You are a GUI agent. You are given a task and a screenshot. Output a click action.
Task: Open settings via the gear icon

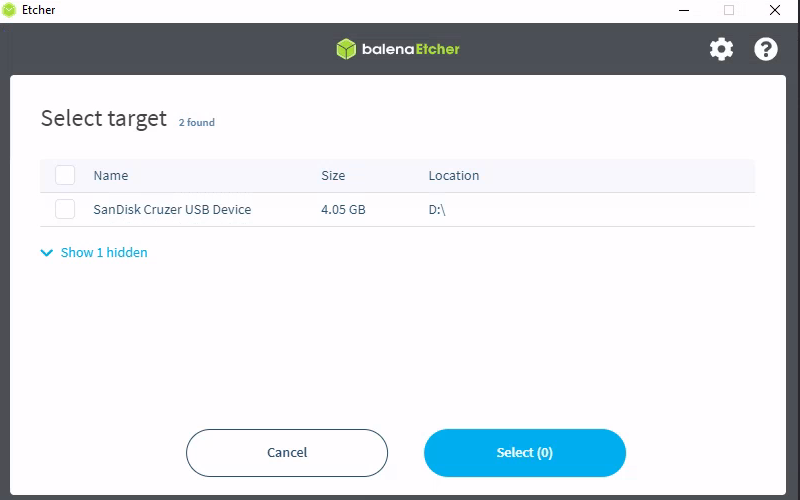(x=721, y=49)
